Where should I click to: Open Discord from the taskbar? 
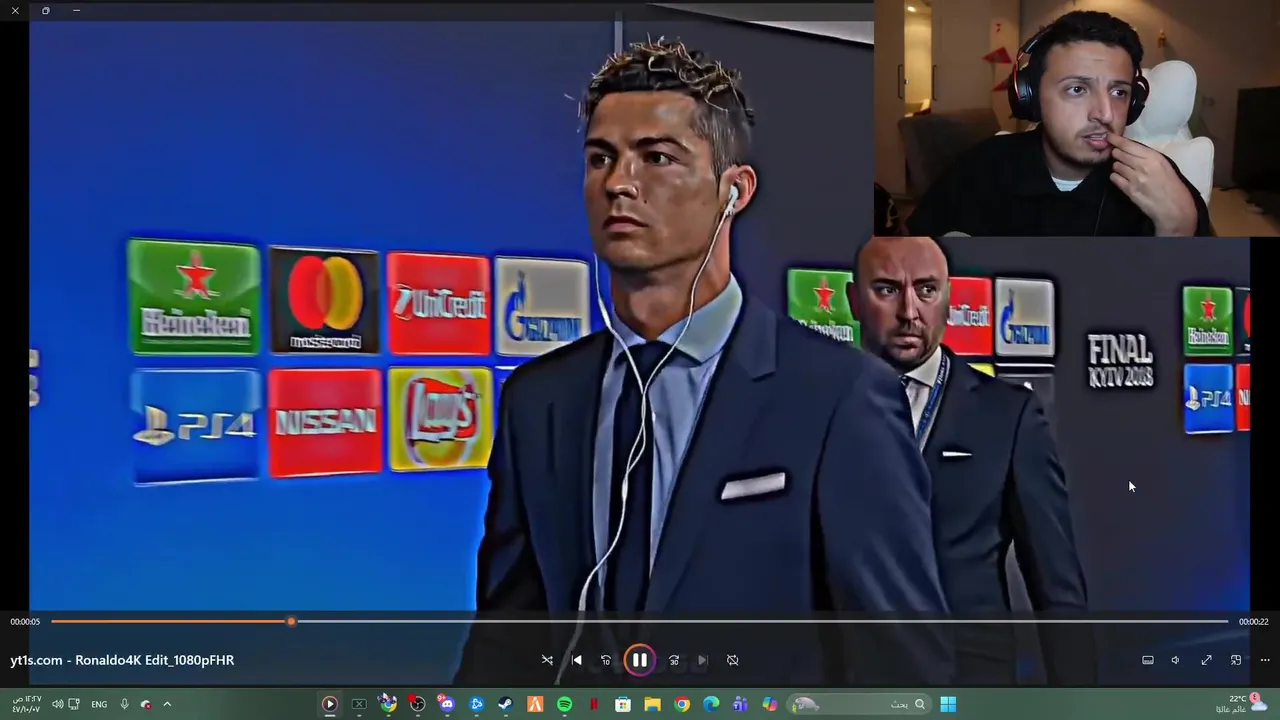pos(447,704)
